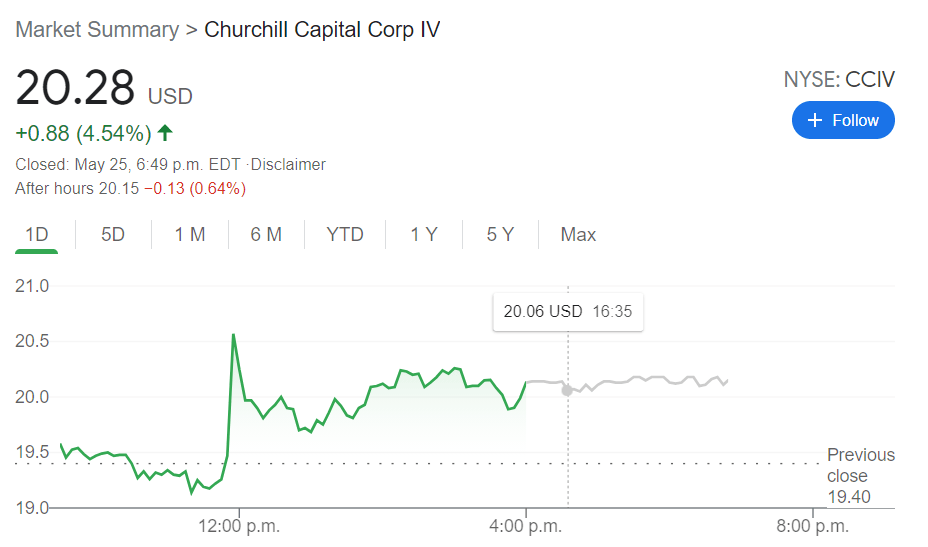Open the Disclaimer link
This screenshot has height=547, width=928.
(290, 164)
